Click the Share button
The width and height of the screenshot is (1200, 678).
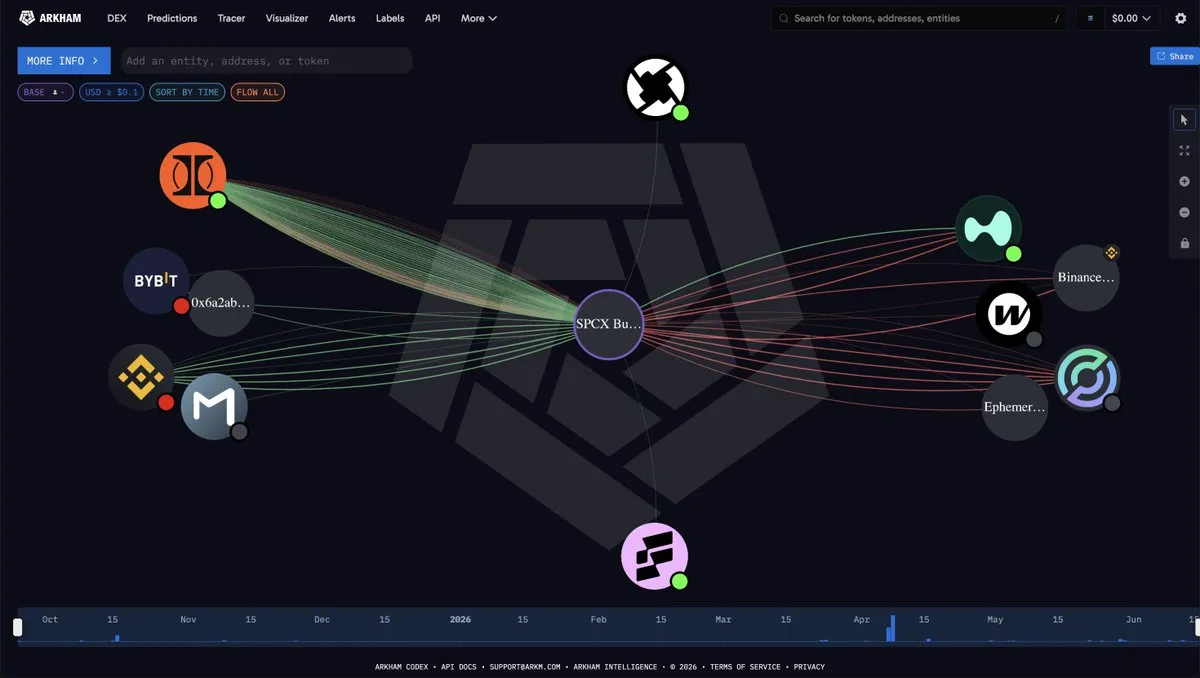click(x=1174, y=56)
